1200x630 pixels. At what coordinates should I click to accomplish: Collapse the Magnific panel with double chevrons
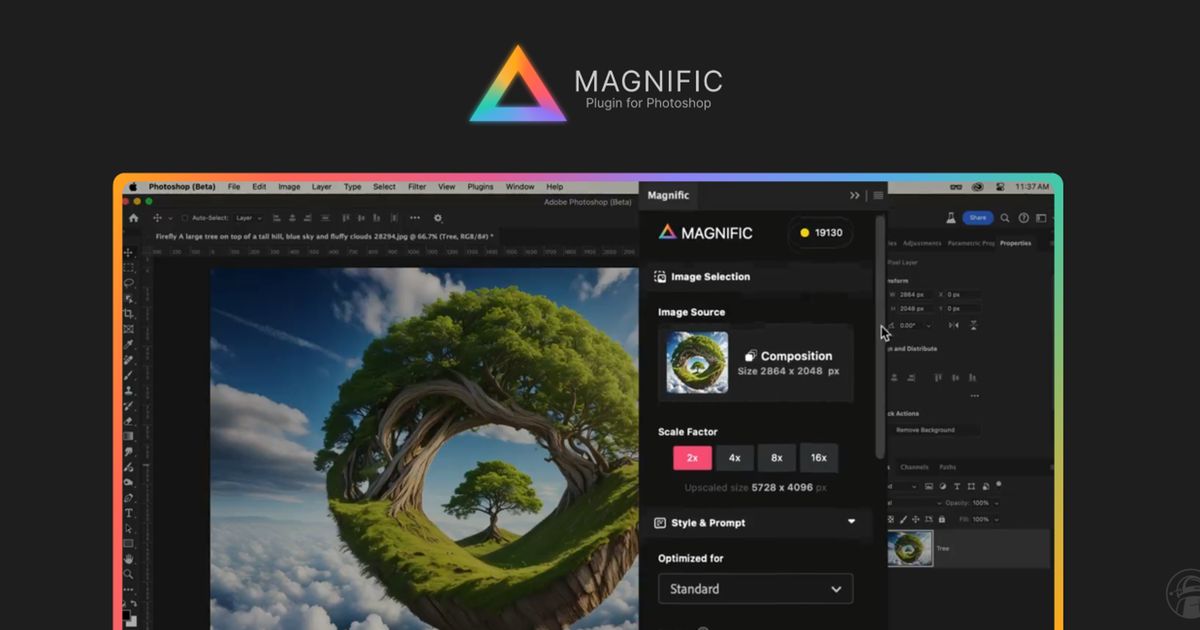[855, 195]
